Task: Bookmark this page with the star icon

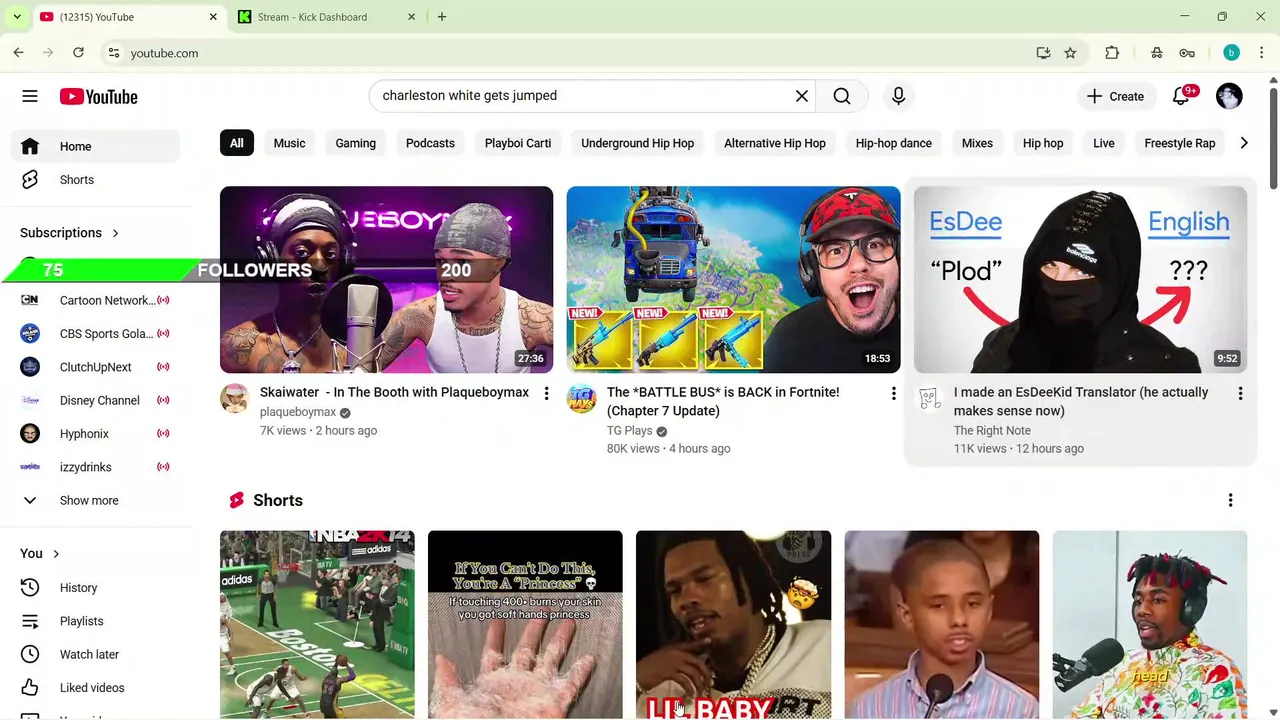Action: tap(1070, 53)
